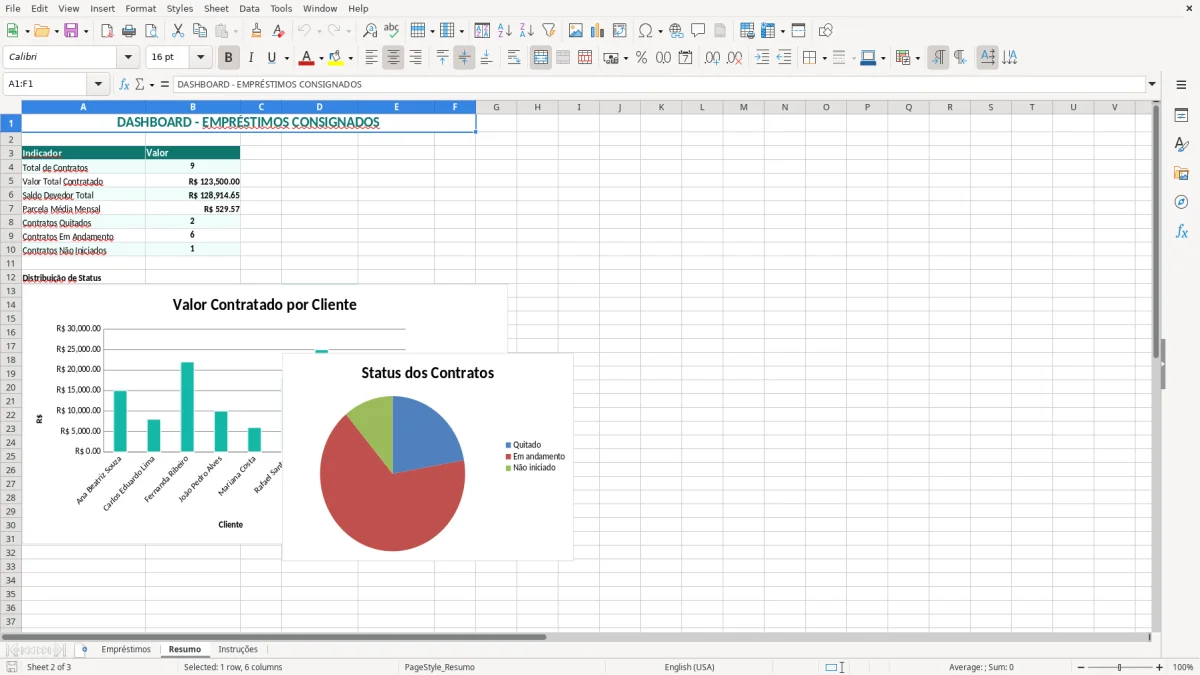
Task: Click Delete Decimal Place icon
Action: tap(735, 58)
